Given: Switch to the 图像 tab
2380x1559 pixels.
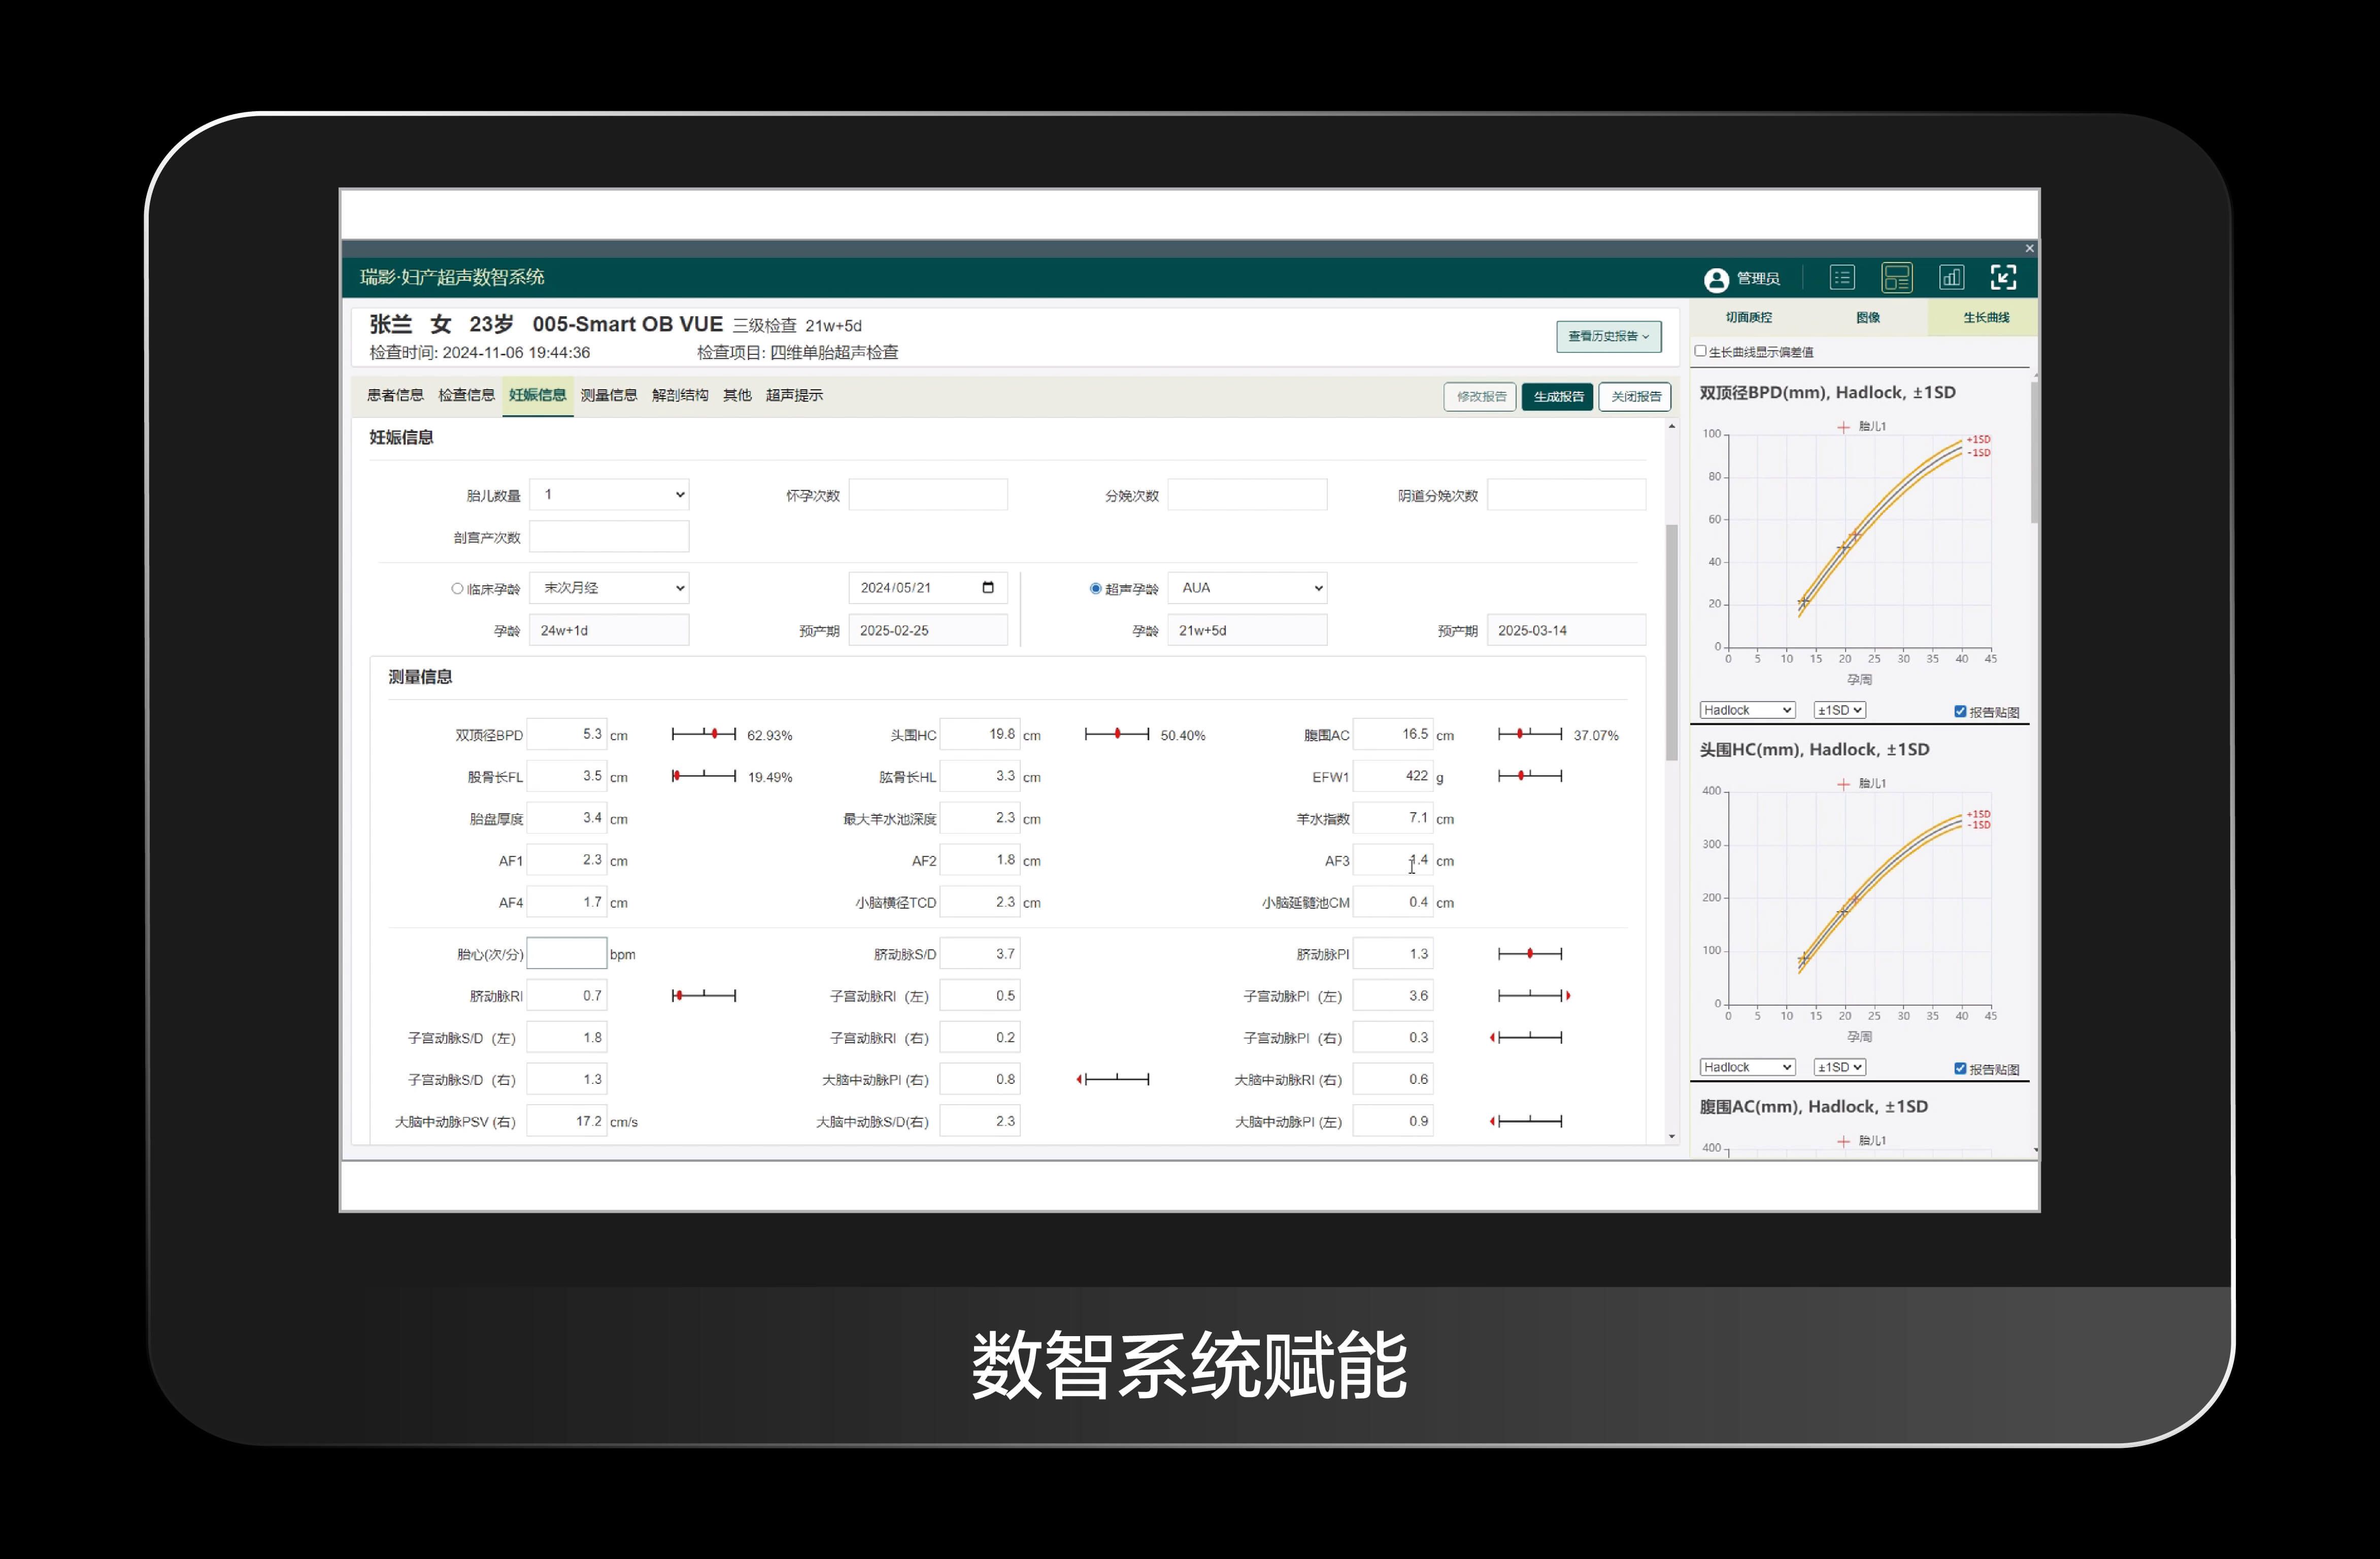Looking at the screenshot, I should pyautogui.click(x=1868, y=317).
